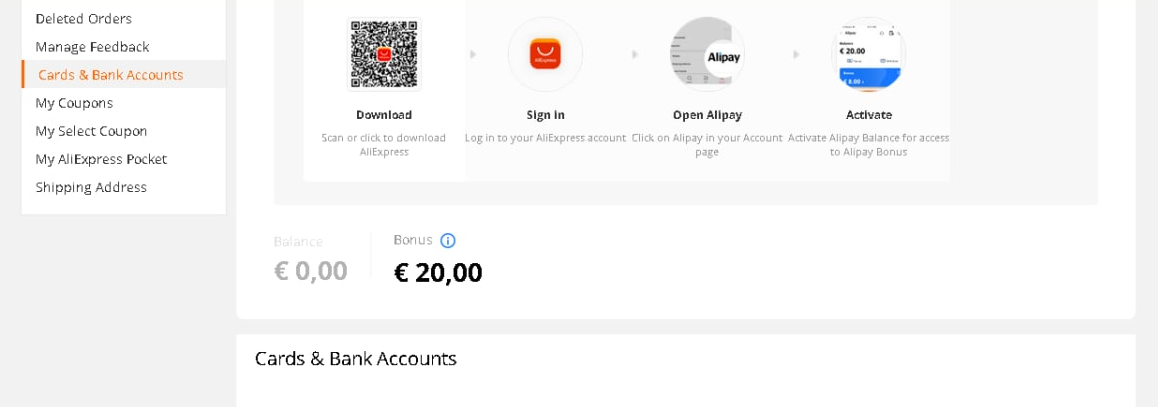
Task: Open My AliExpress Pocket
Action: [x=101, y=159]
